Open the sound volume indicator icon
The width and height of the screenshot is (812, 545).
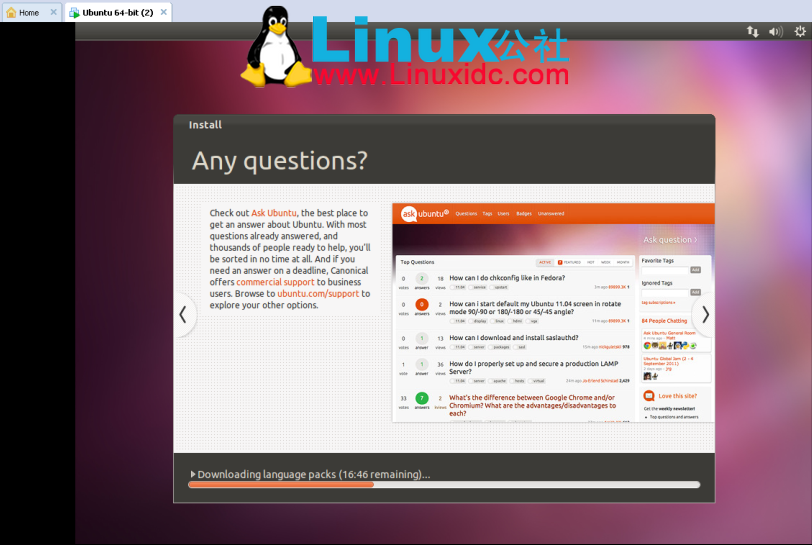pyautogui.click(x=776, y=32)
